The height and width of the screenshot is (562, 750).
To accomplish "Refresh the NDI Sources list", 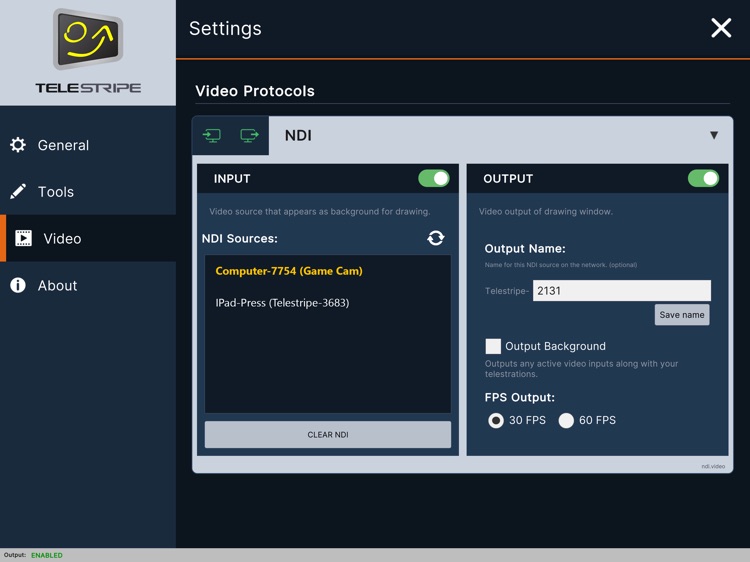I will (x=436, y=238).
